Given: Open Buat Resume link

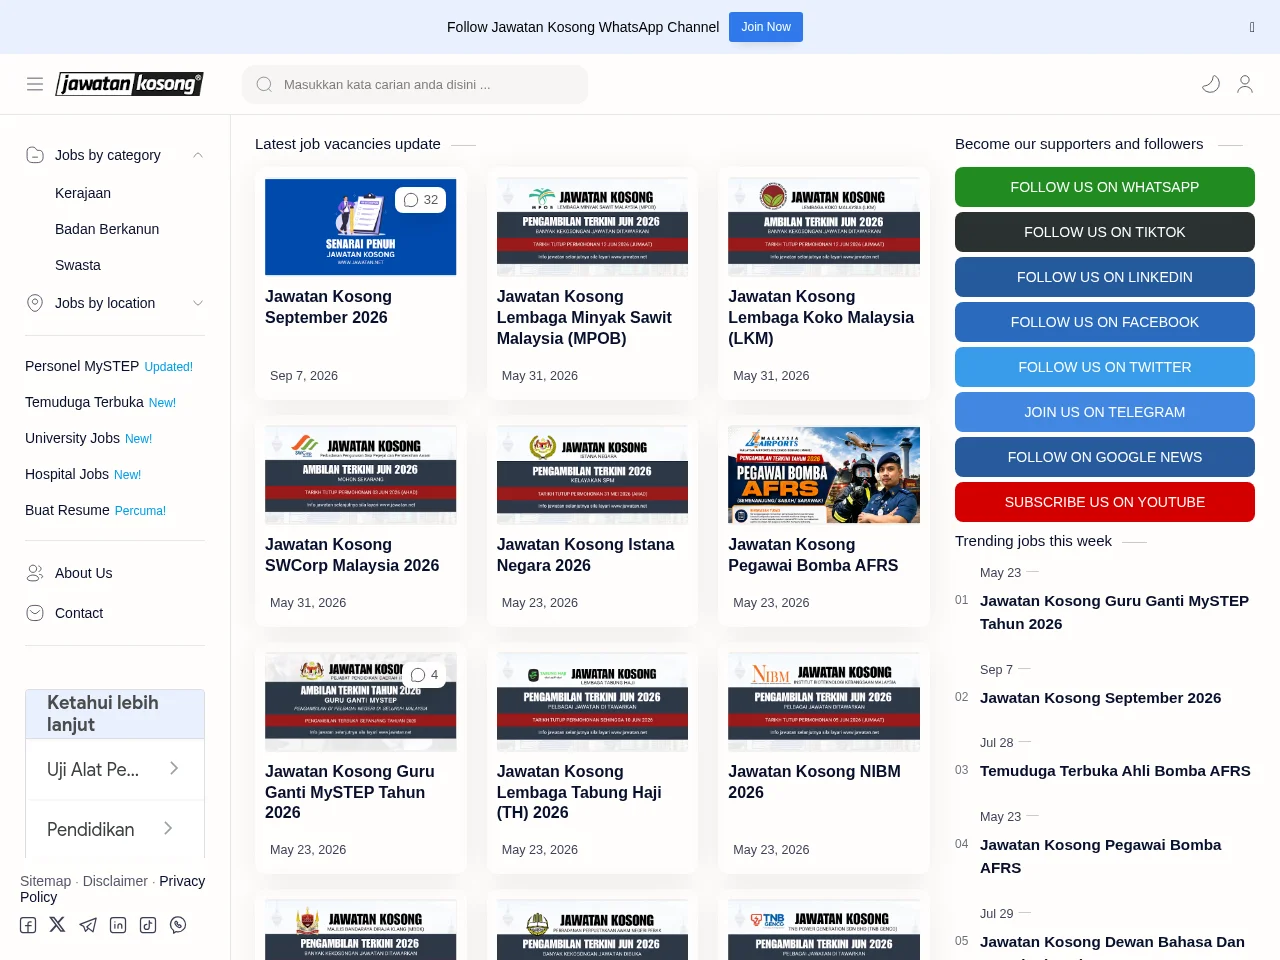Looking at the screenshot, I should tap(67, 510).
